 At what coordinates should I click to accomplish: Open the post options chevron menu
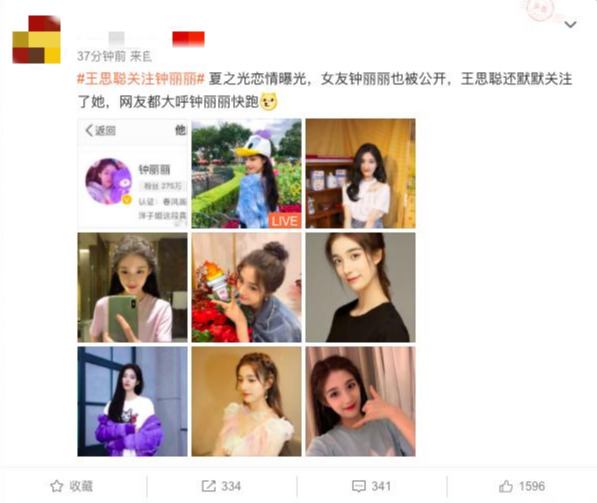[570, 25]
